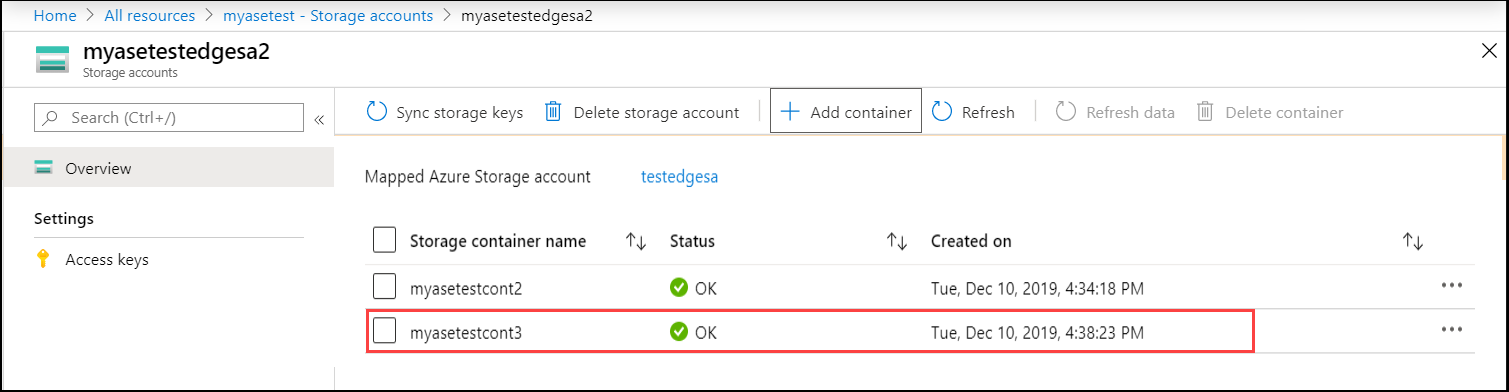Click the Refresh data icon
Viewport: 1509px width, 392px height.
(x=1066, y=112)
